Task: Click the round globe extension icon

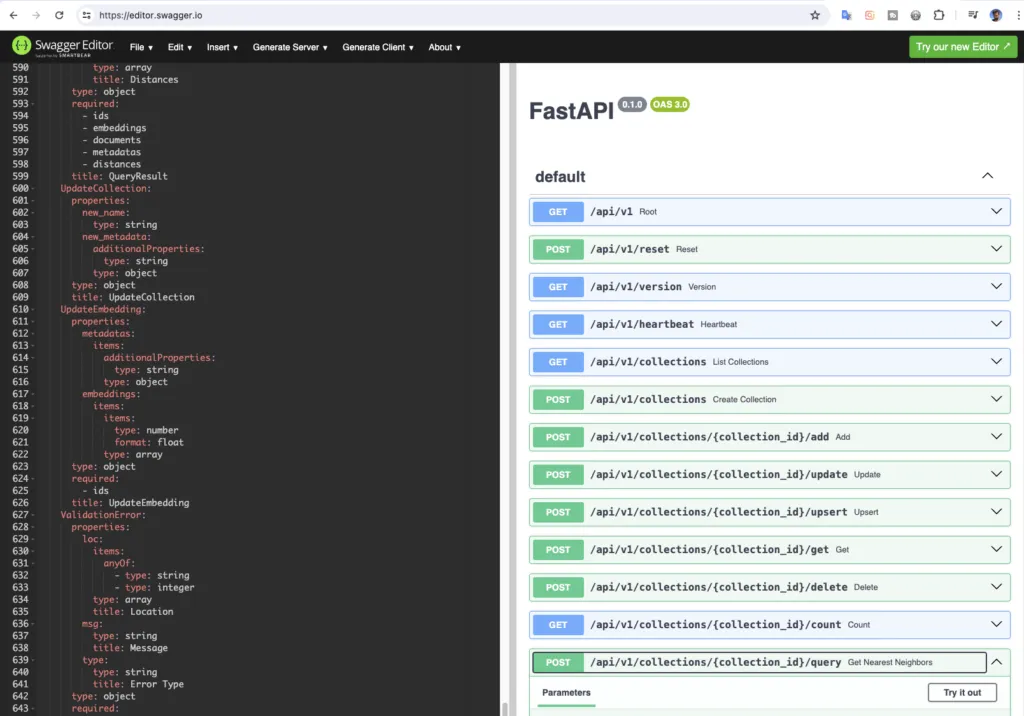Action: tap(916, 15)
